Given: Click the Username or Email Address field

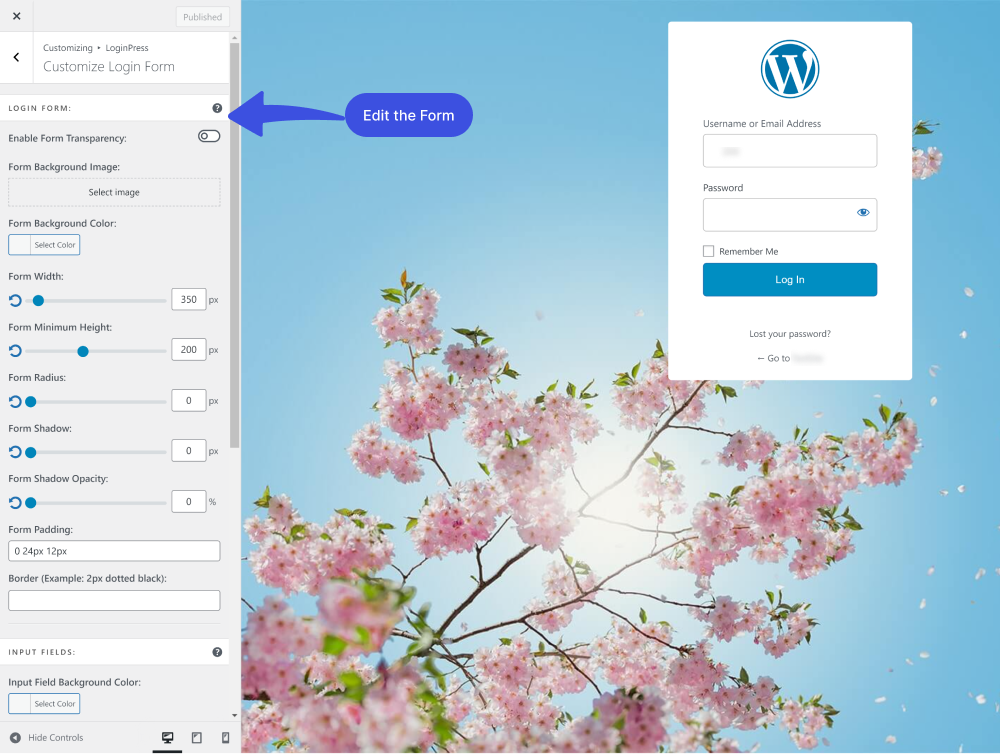Looking at the screenshot, I should (x=790, y=151).
